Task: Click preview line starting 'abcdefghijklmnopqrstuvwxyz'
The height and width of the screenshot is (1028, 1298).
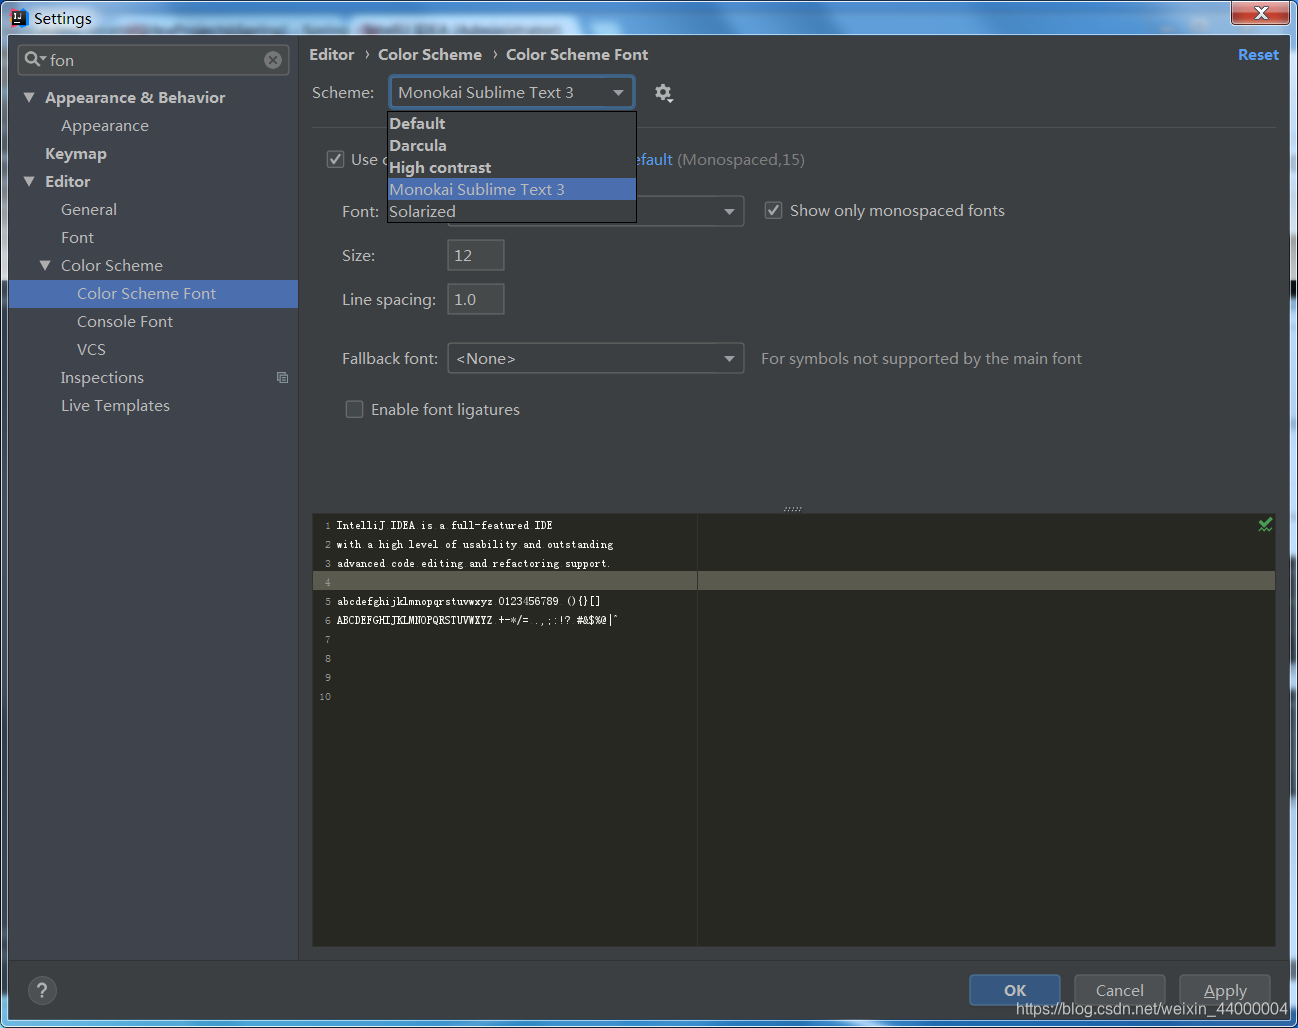Action: coord(469,601)
